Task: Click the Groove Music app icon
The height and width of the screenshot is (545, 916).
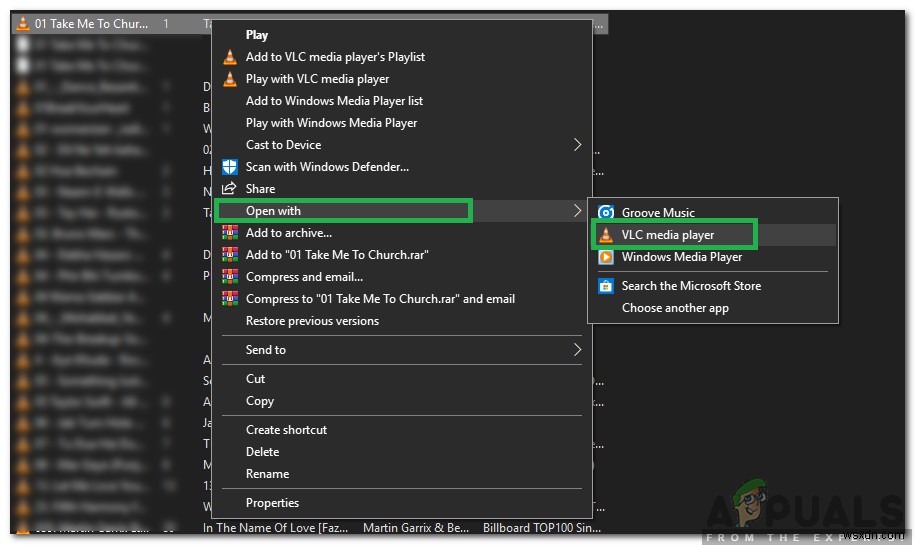Action: (x=606, y=212)
